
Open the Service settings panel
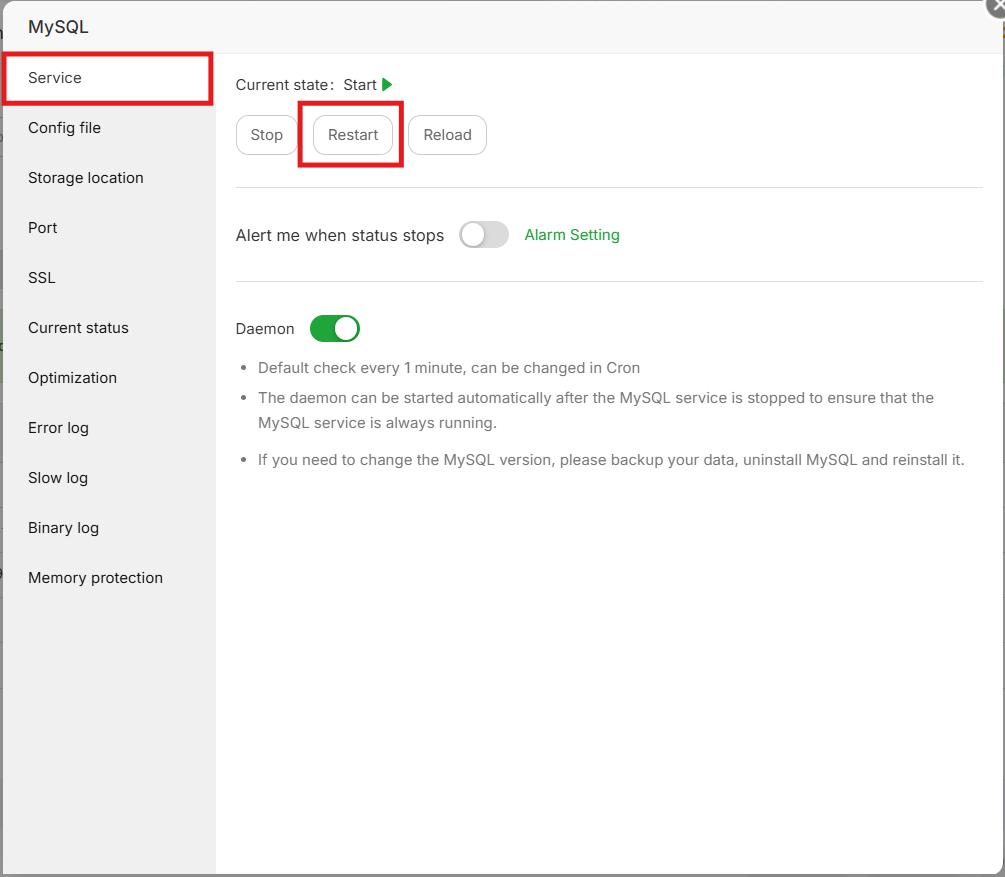(54, 77)
